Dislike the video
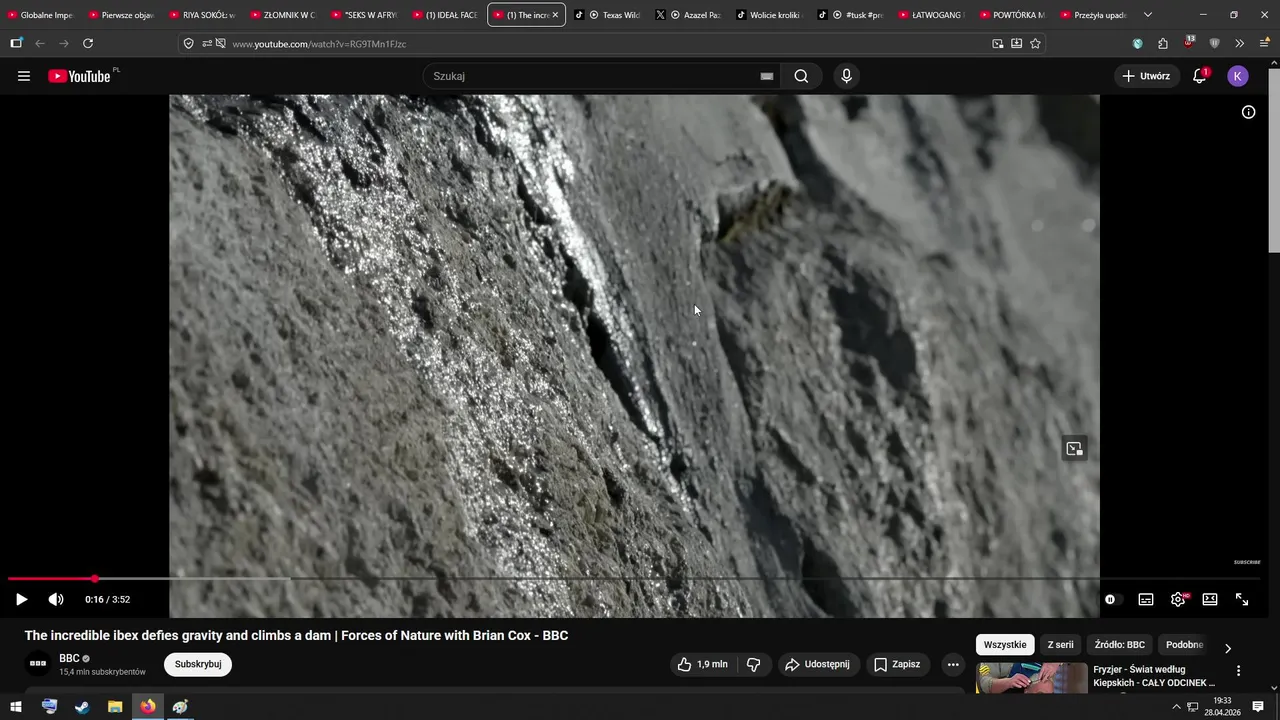The width and height of the screenshot is (1280, 720). (754, 664)
